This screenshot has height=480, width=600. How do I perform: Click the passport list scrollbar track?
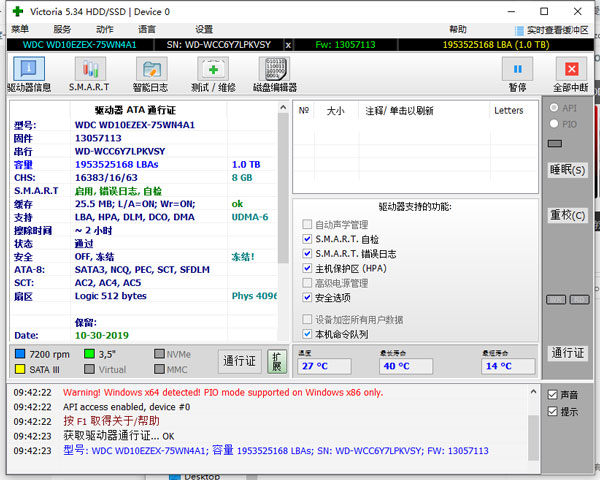pyautogui.click(x=283, y=302)
